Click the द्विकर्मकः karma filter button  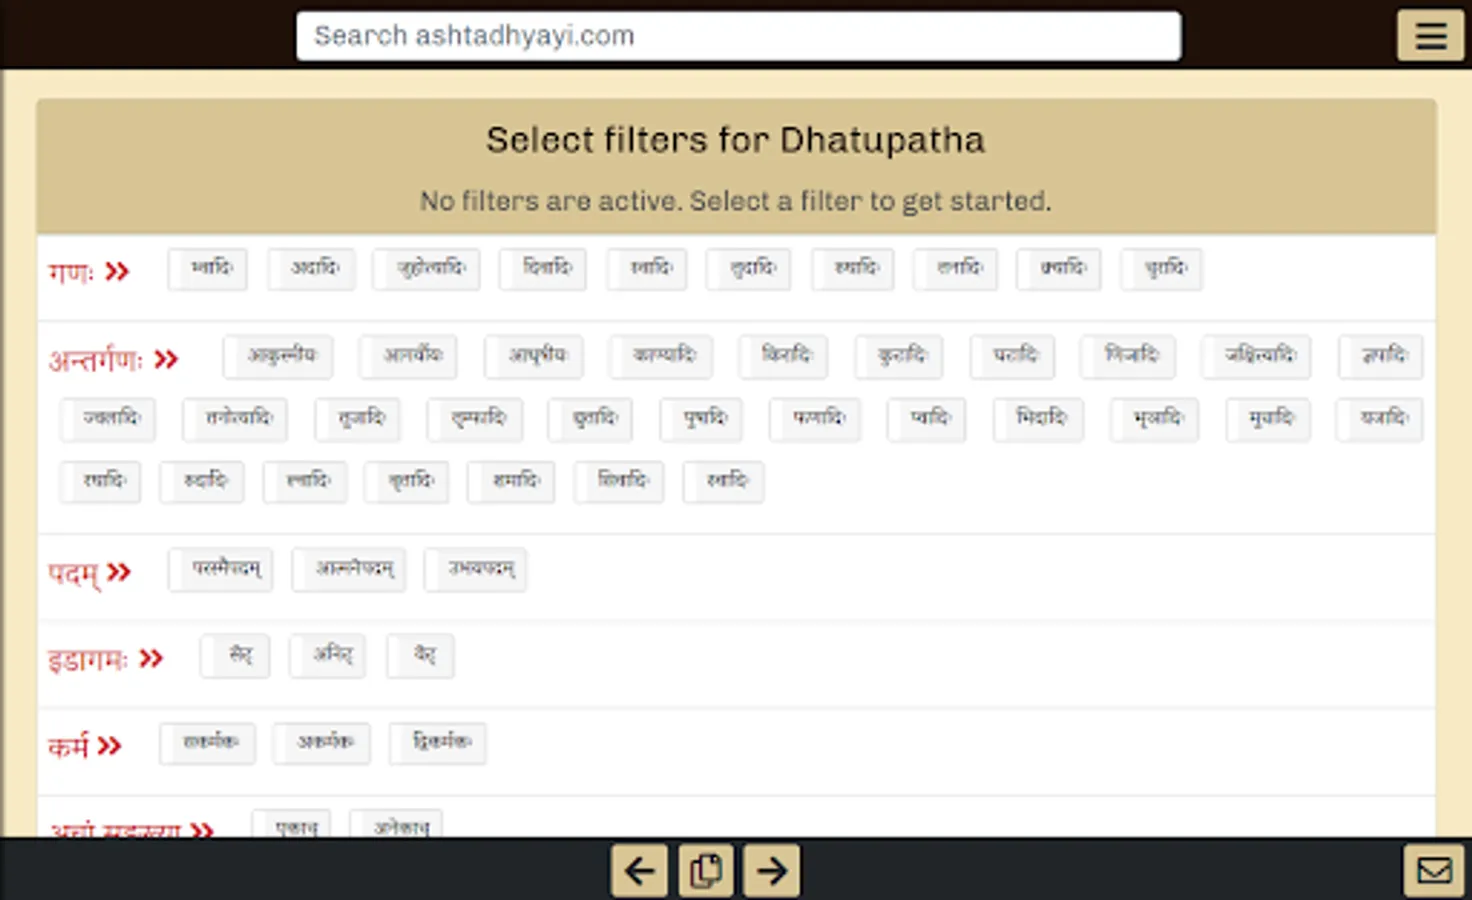pyautogui.click(x=437, y=743)
